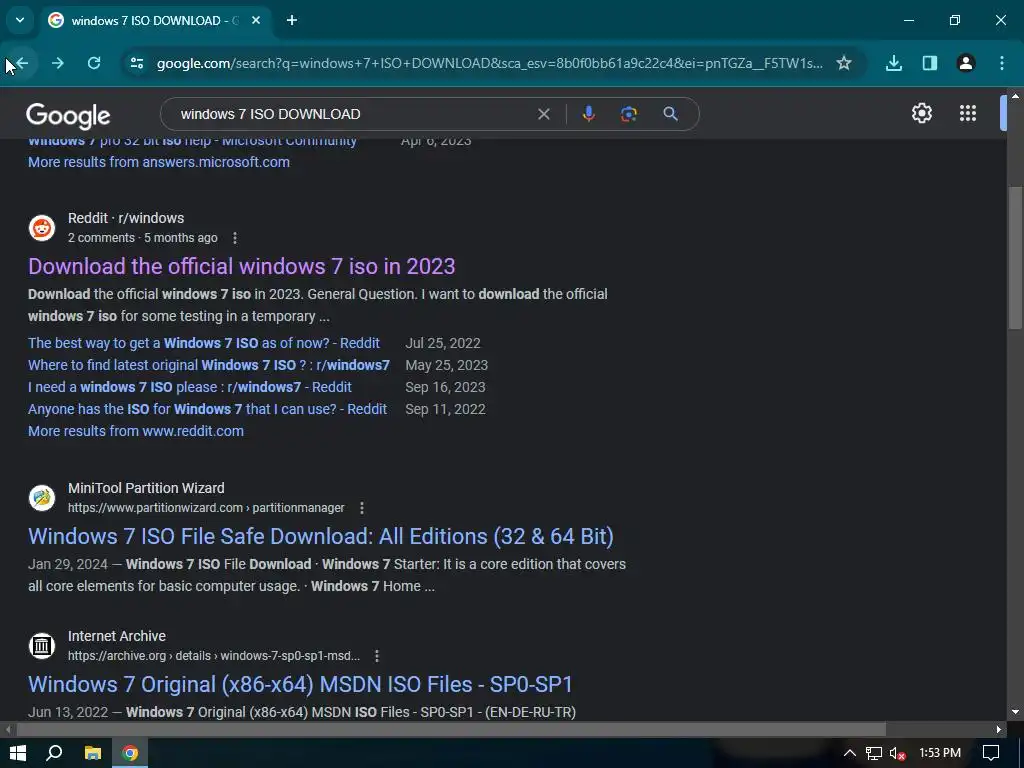
Task: Open More results from answers.microsoft.com
Action: click(x=159, y=162)
